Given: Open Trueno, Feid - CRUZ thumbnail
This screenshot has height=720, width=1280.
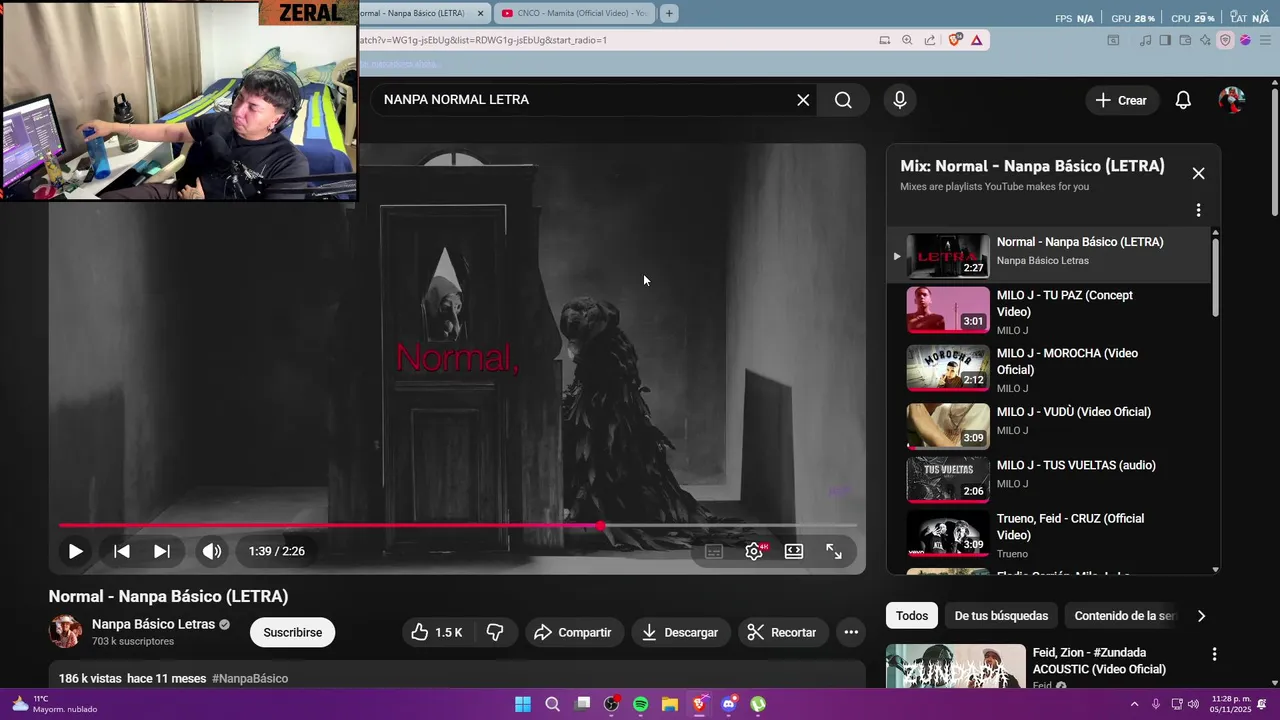Looking at the screenshot, I should [948, 535].
